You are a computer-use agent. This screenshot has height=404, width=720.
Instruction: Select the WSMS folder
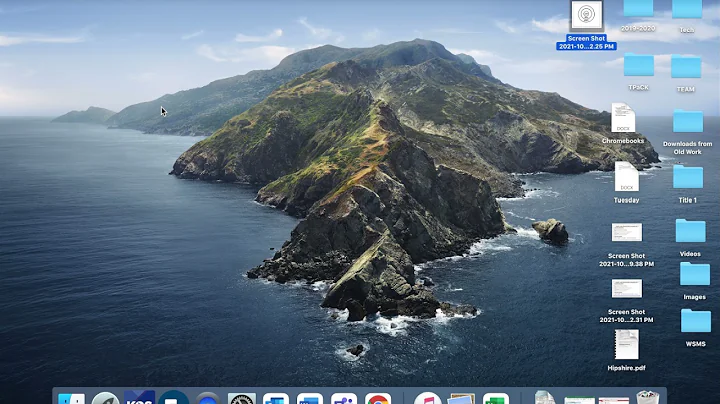click(x=696, y=328)
